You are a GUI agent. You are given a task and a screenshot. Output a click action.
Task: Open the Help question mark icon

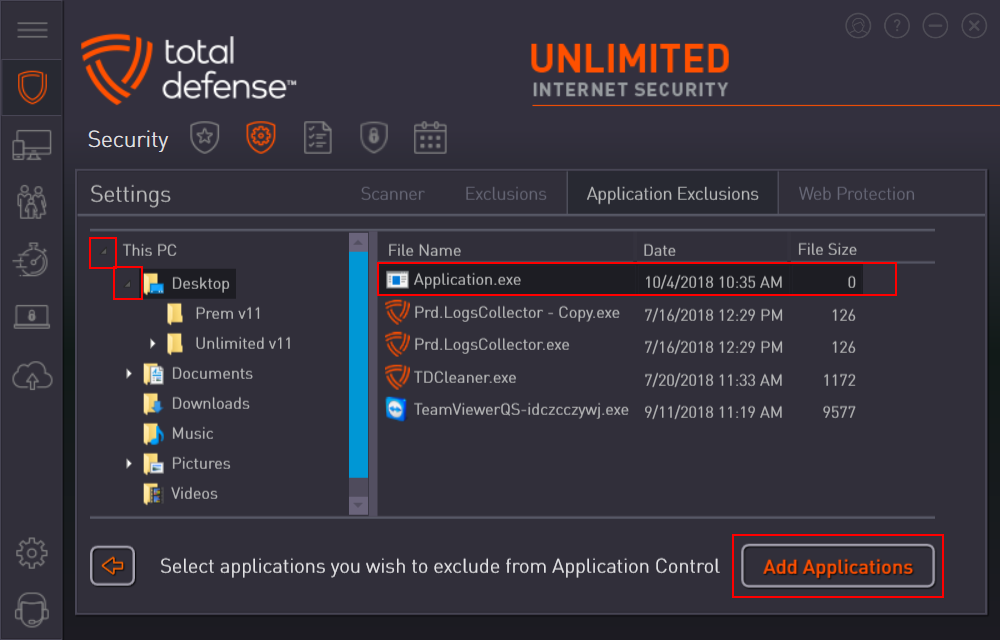[x=897, y=26]
